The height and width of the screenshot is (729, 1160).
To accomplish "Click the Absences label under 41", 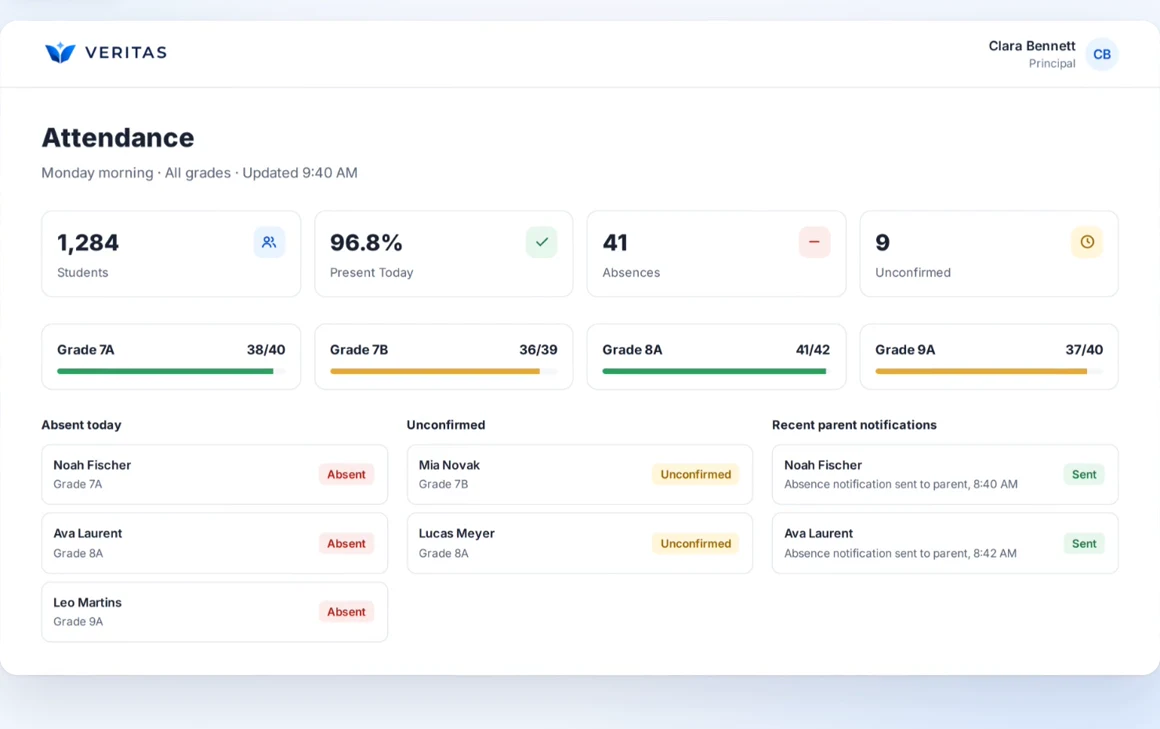I will pyautogui.click(x=631, y=272).
